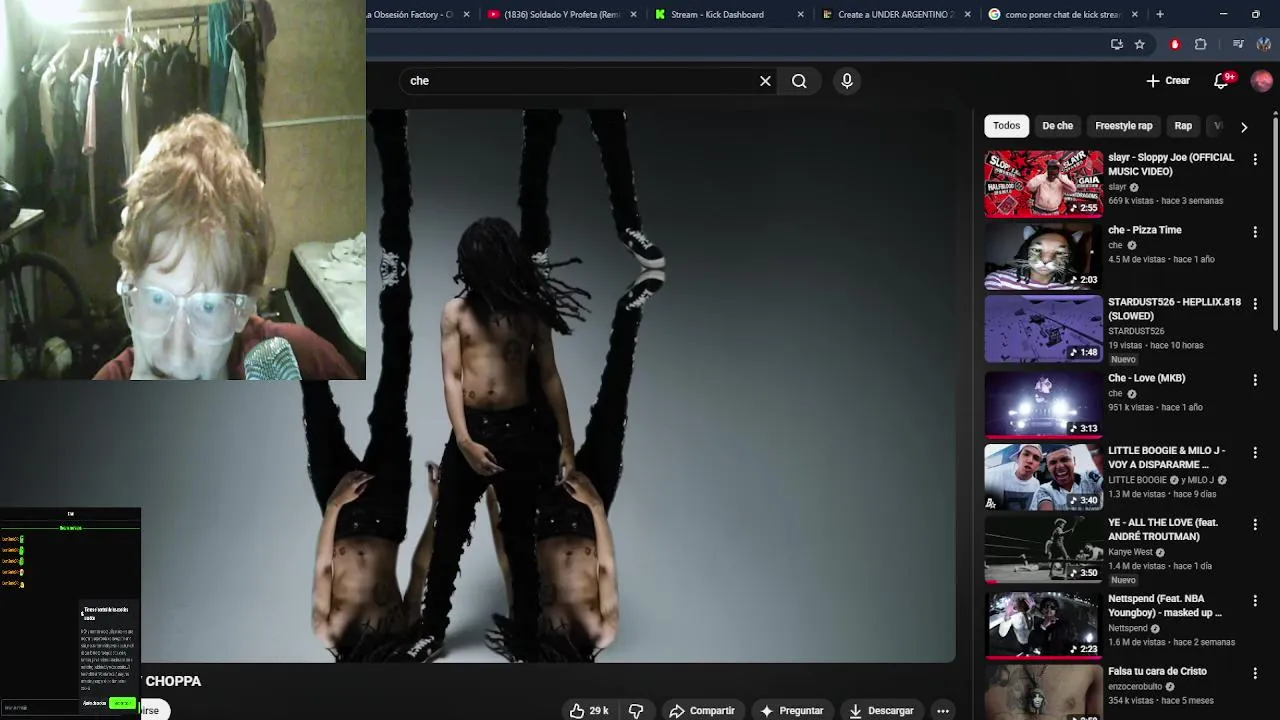Open title Falsa tu cara de Cristo
Viewport: 1280px width, 720px height.
1157,671
